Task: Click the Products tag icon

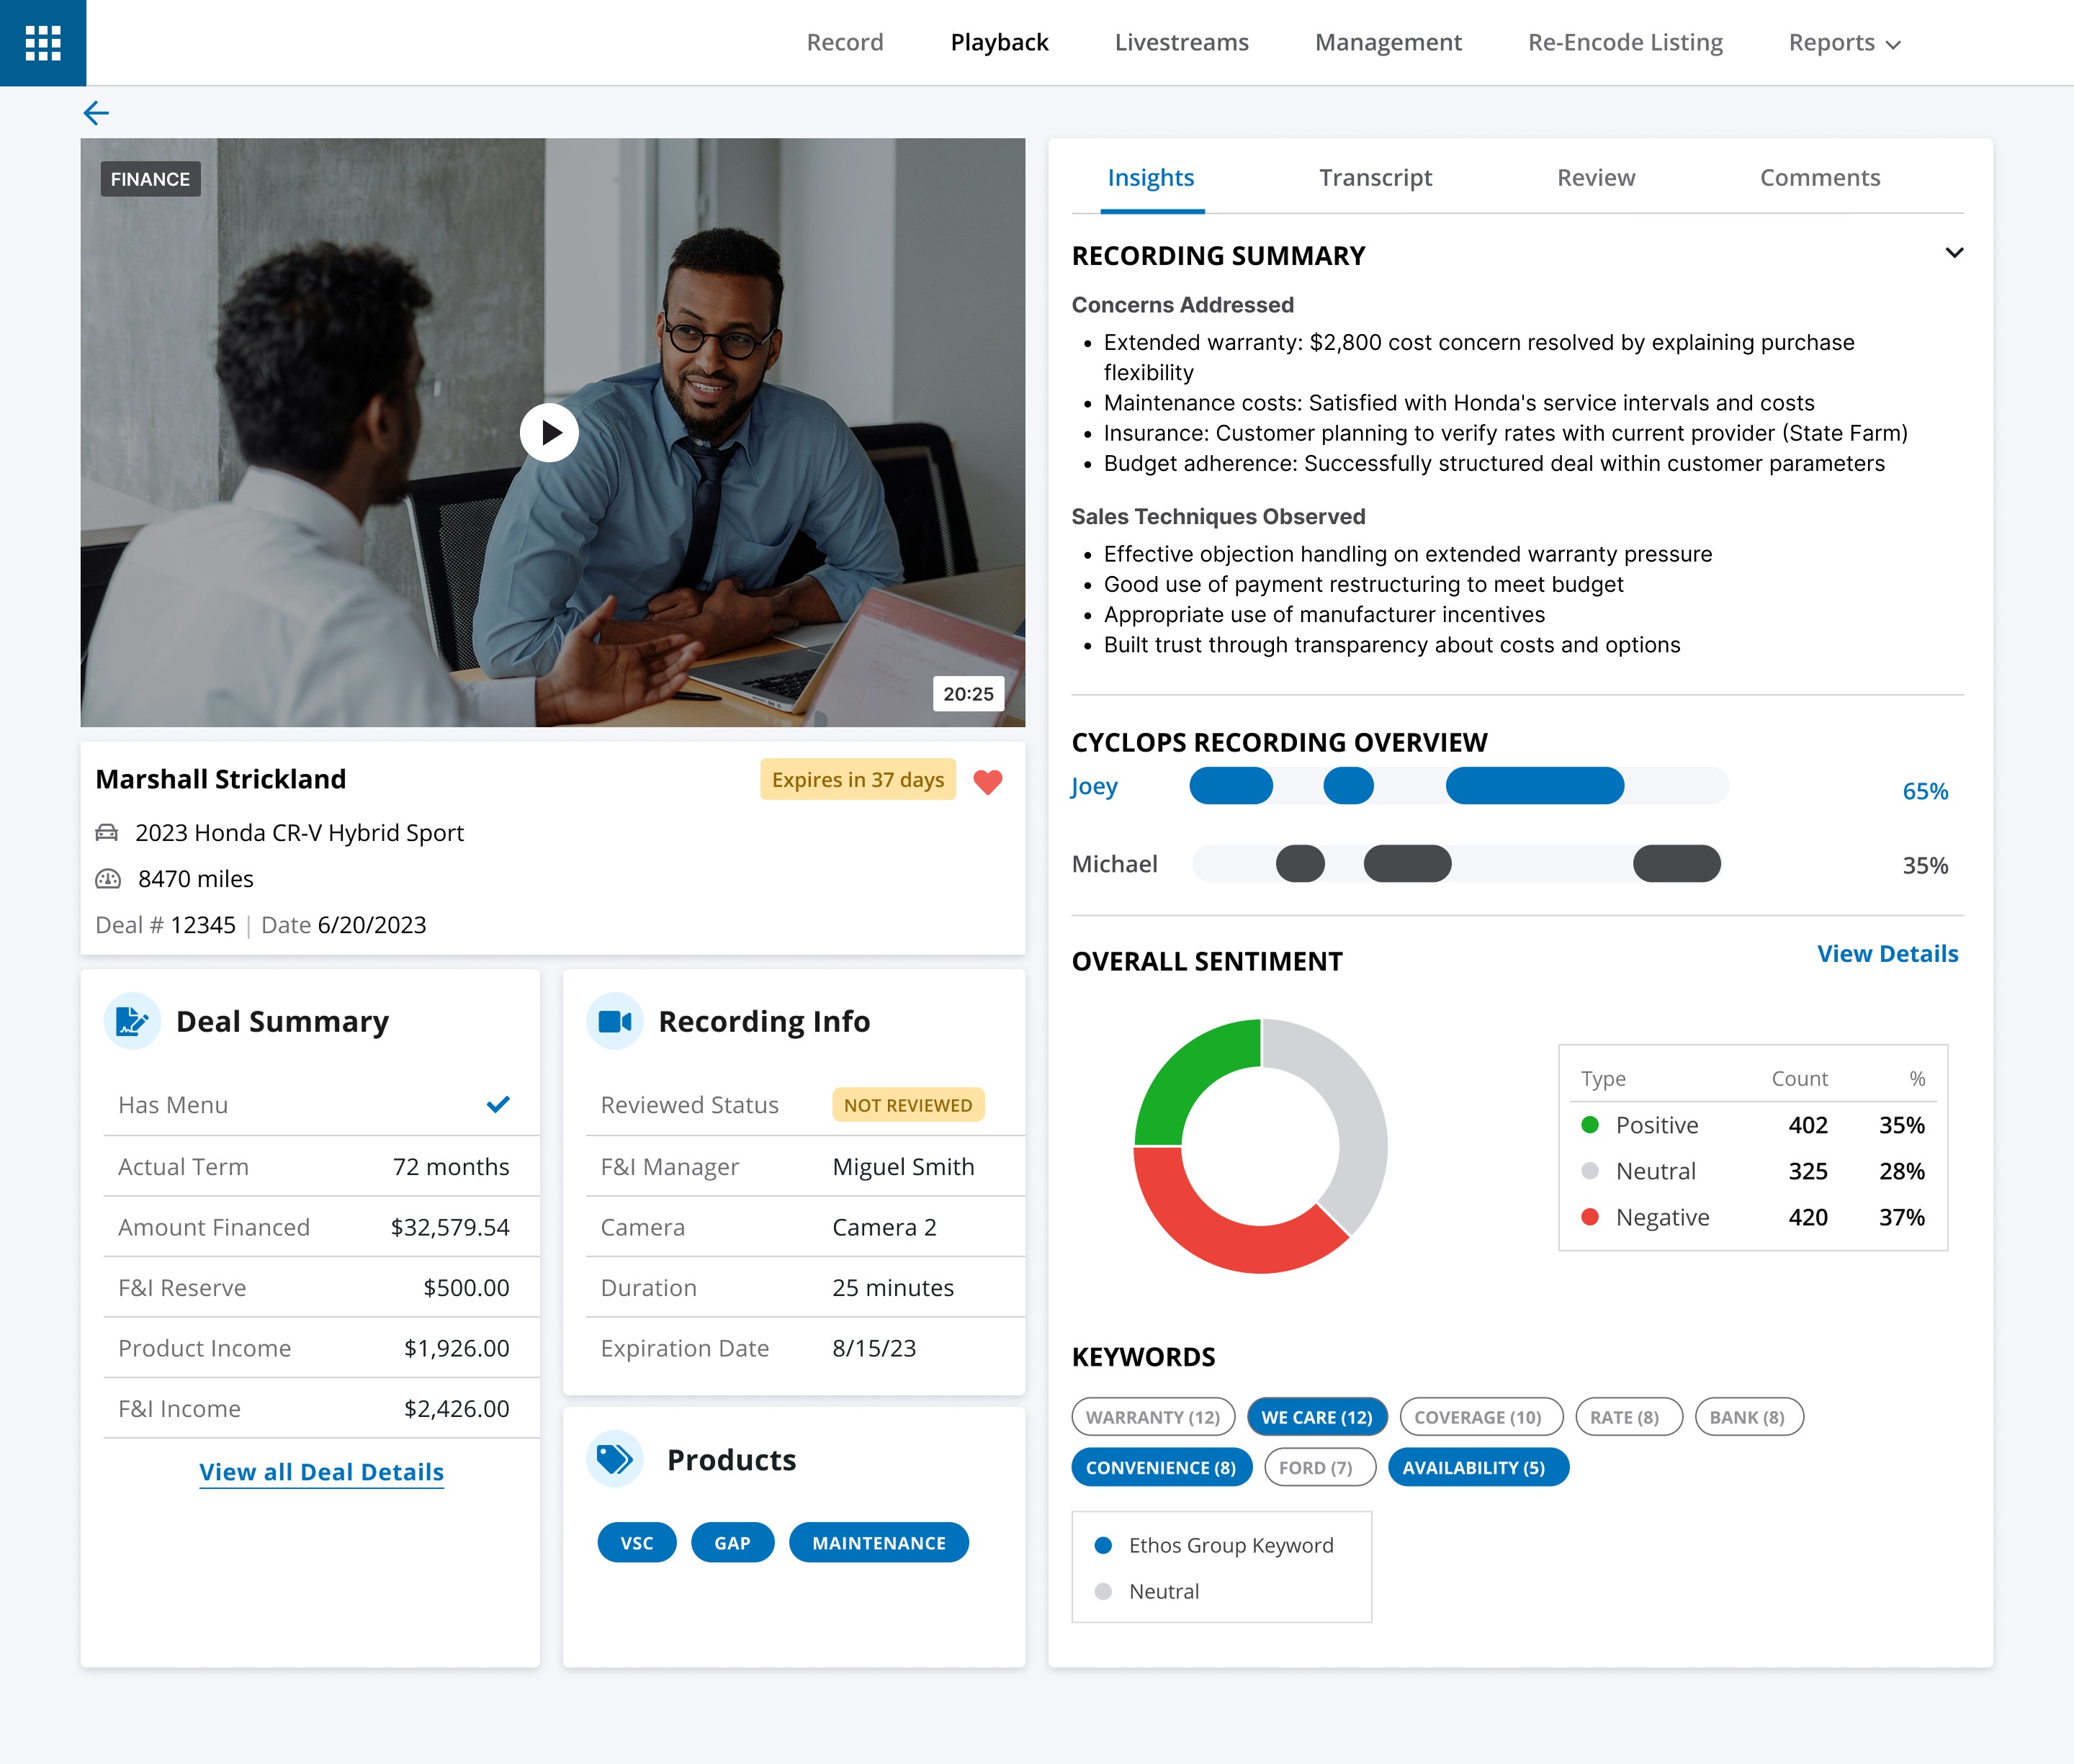Action: 614,1459
